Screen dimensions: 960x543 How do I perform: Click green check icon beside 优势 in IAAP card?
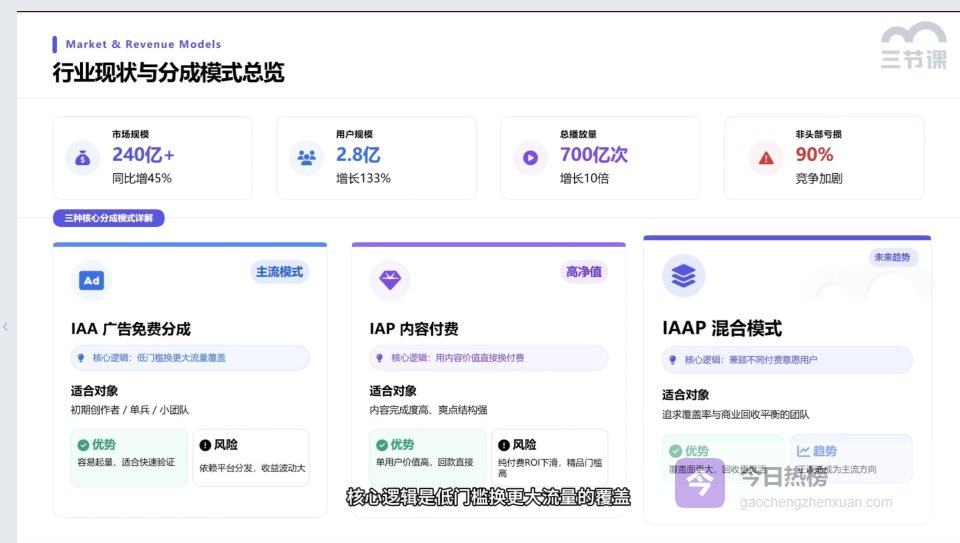(x=675, y=451)
